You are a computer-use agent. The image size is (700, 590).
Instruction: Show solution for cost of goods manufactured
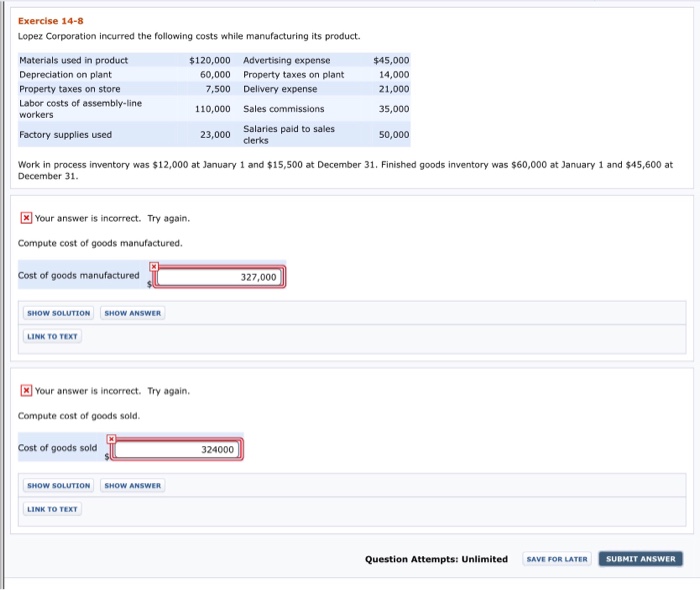[x=59, y=313]
